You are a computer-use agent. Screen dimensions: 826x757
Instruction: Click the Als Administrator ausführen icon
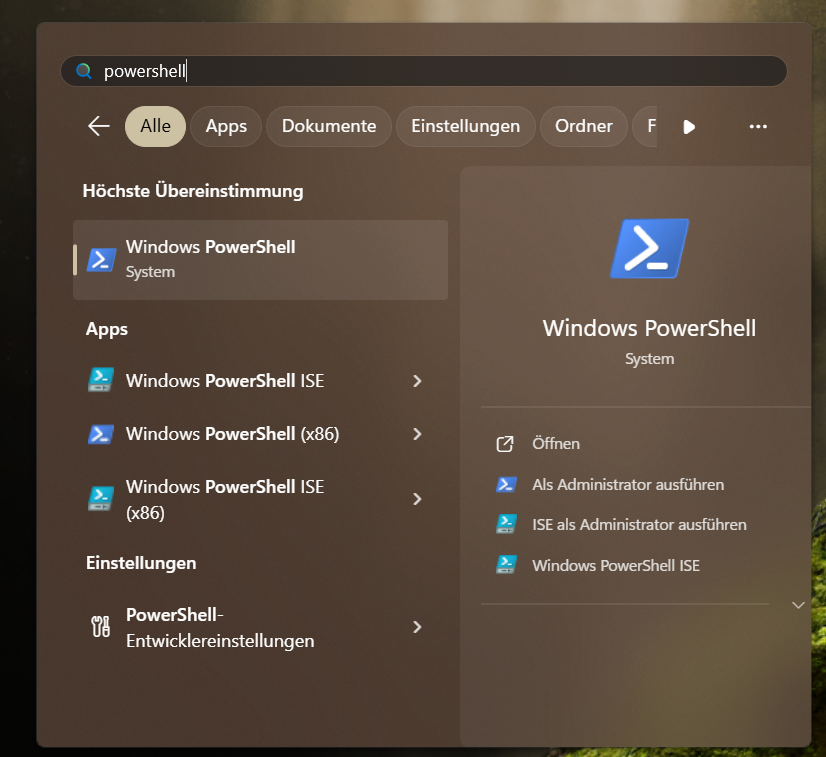coord(506,484)
